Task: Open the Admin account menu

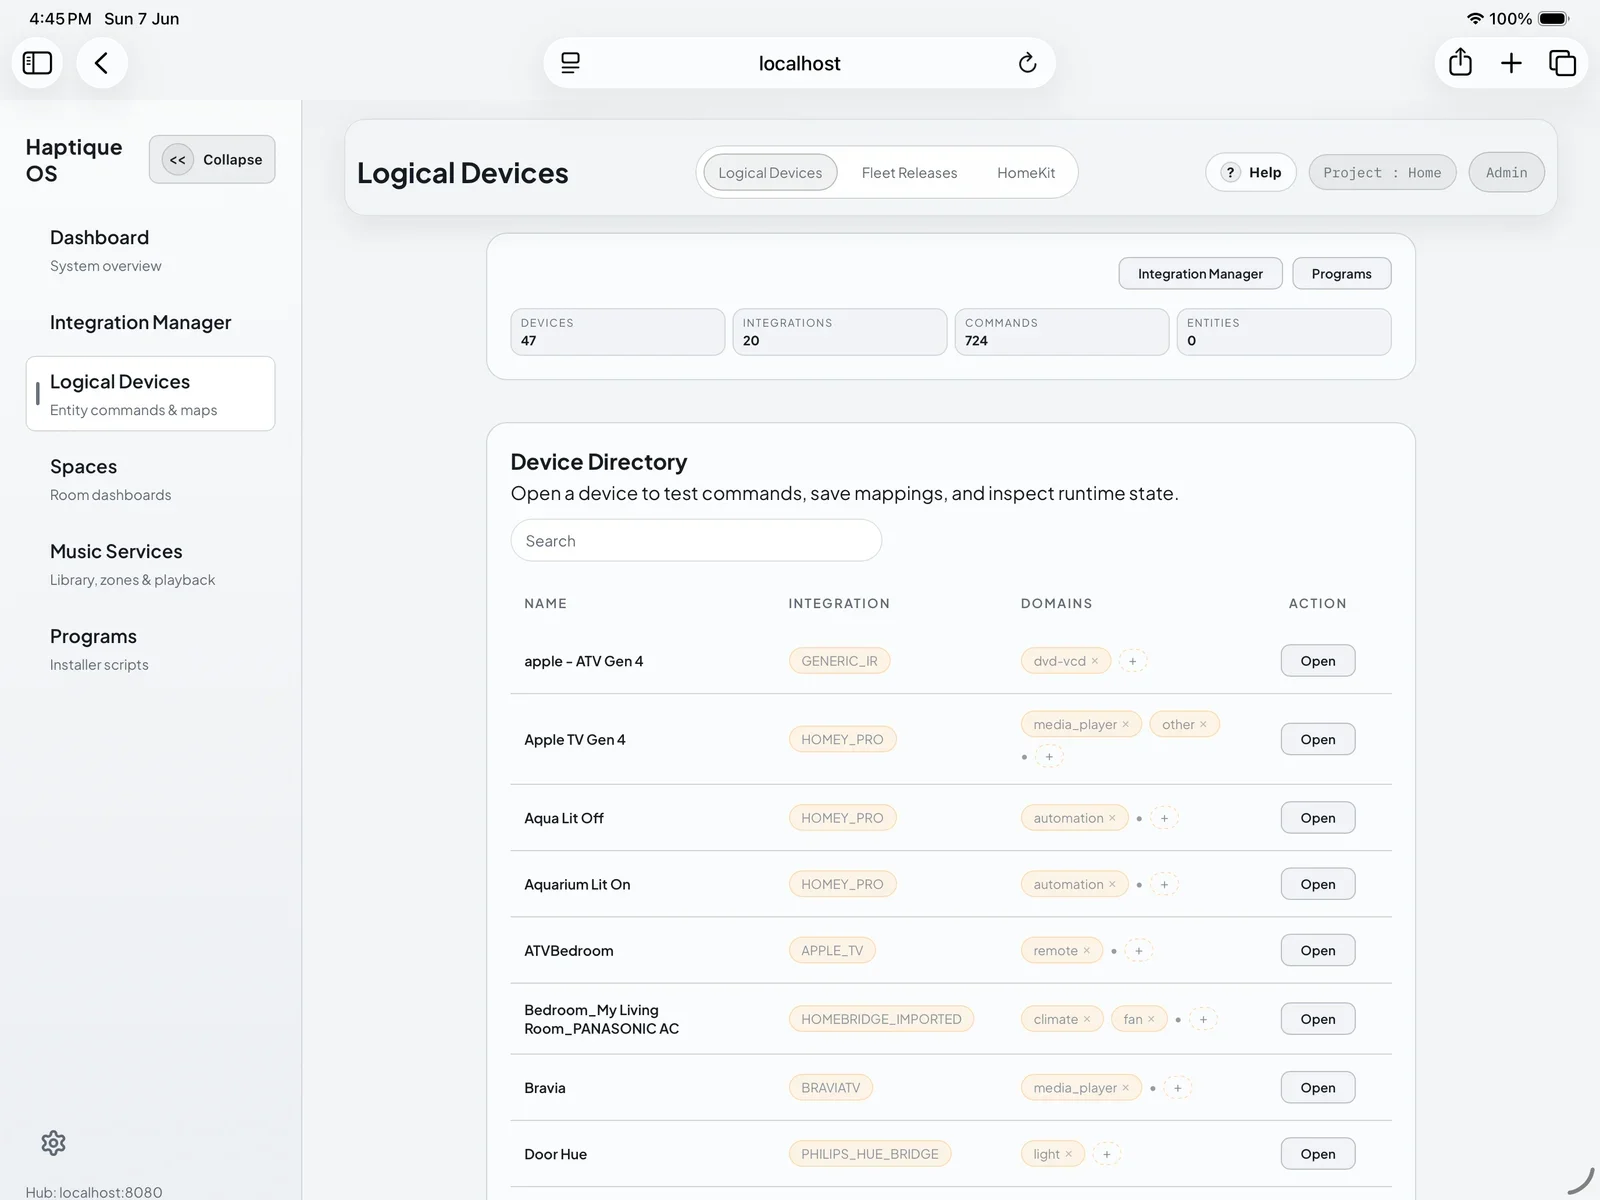Action: coord(1506,172)
